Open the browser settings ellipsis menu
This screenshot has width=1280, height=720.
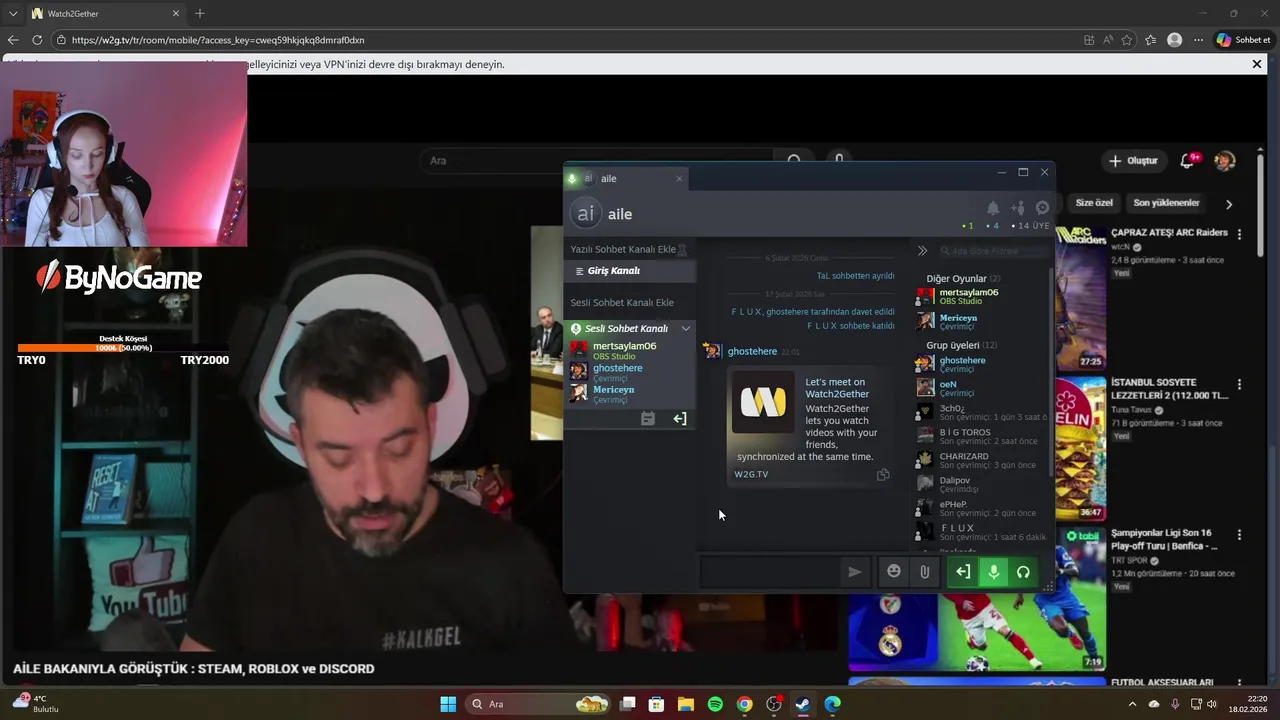click(1198, 40)
